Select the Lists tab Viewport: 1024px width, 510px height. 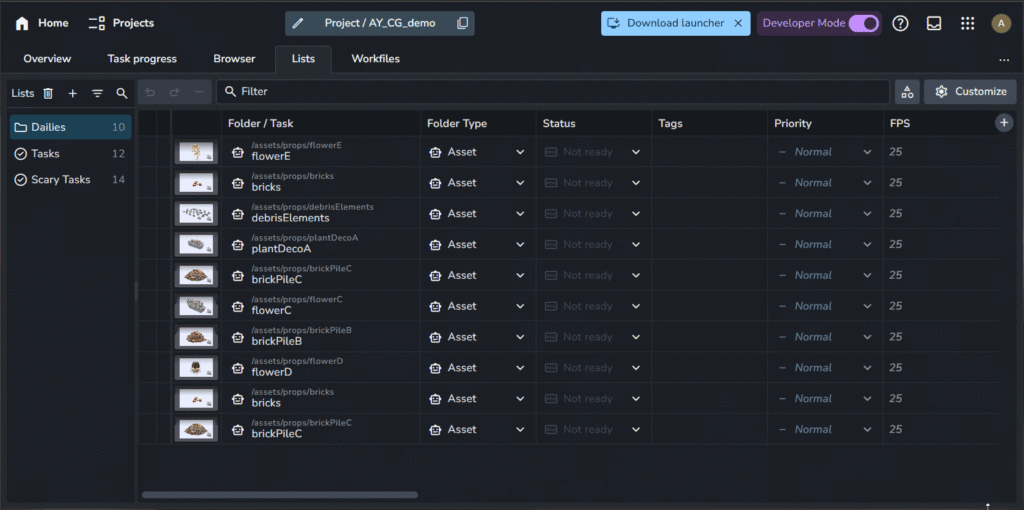click(303, 59)
